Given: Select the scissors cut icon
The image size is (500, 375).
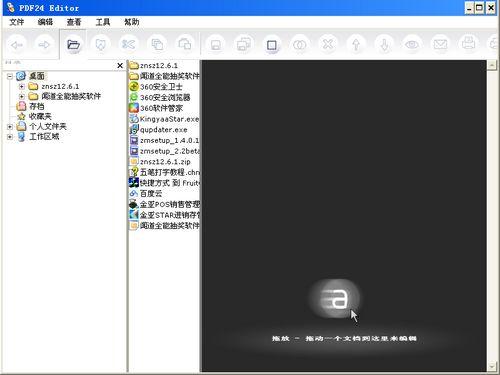Looking at the screenshot, I should tap(129, 45).
